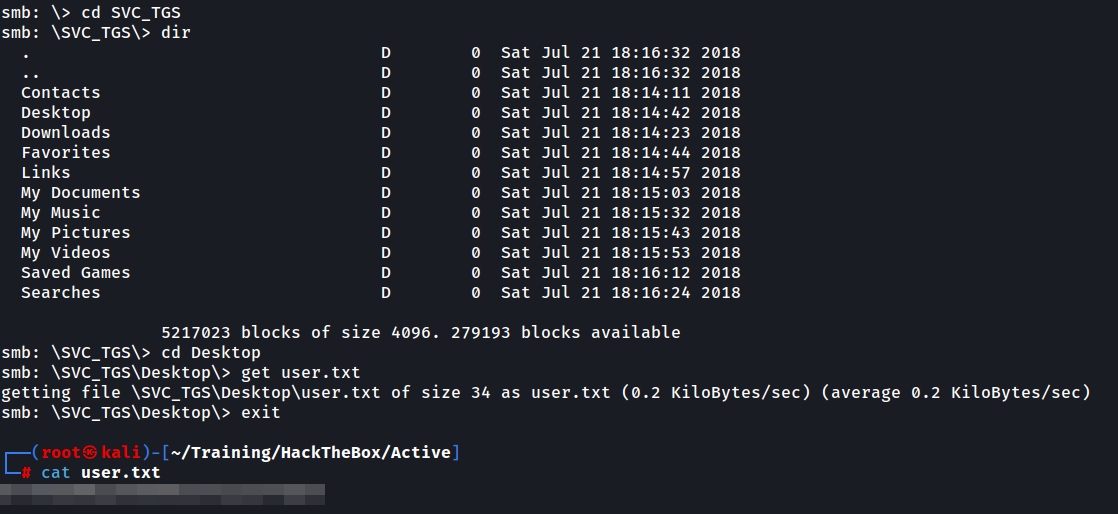1118x514 pixels.
Task: Select the Saved Games directory entry
Action: (x=76, y=273)
